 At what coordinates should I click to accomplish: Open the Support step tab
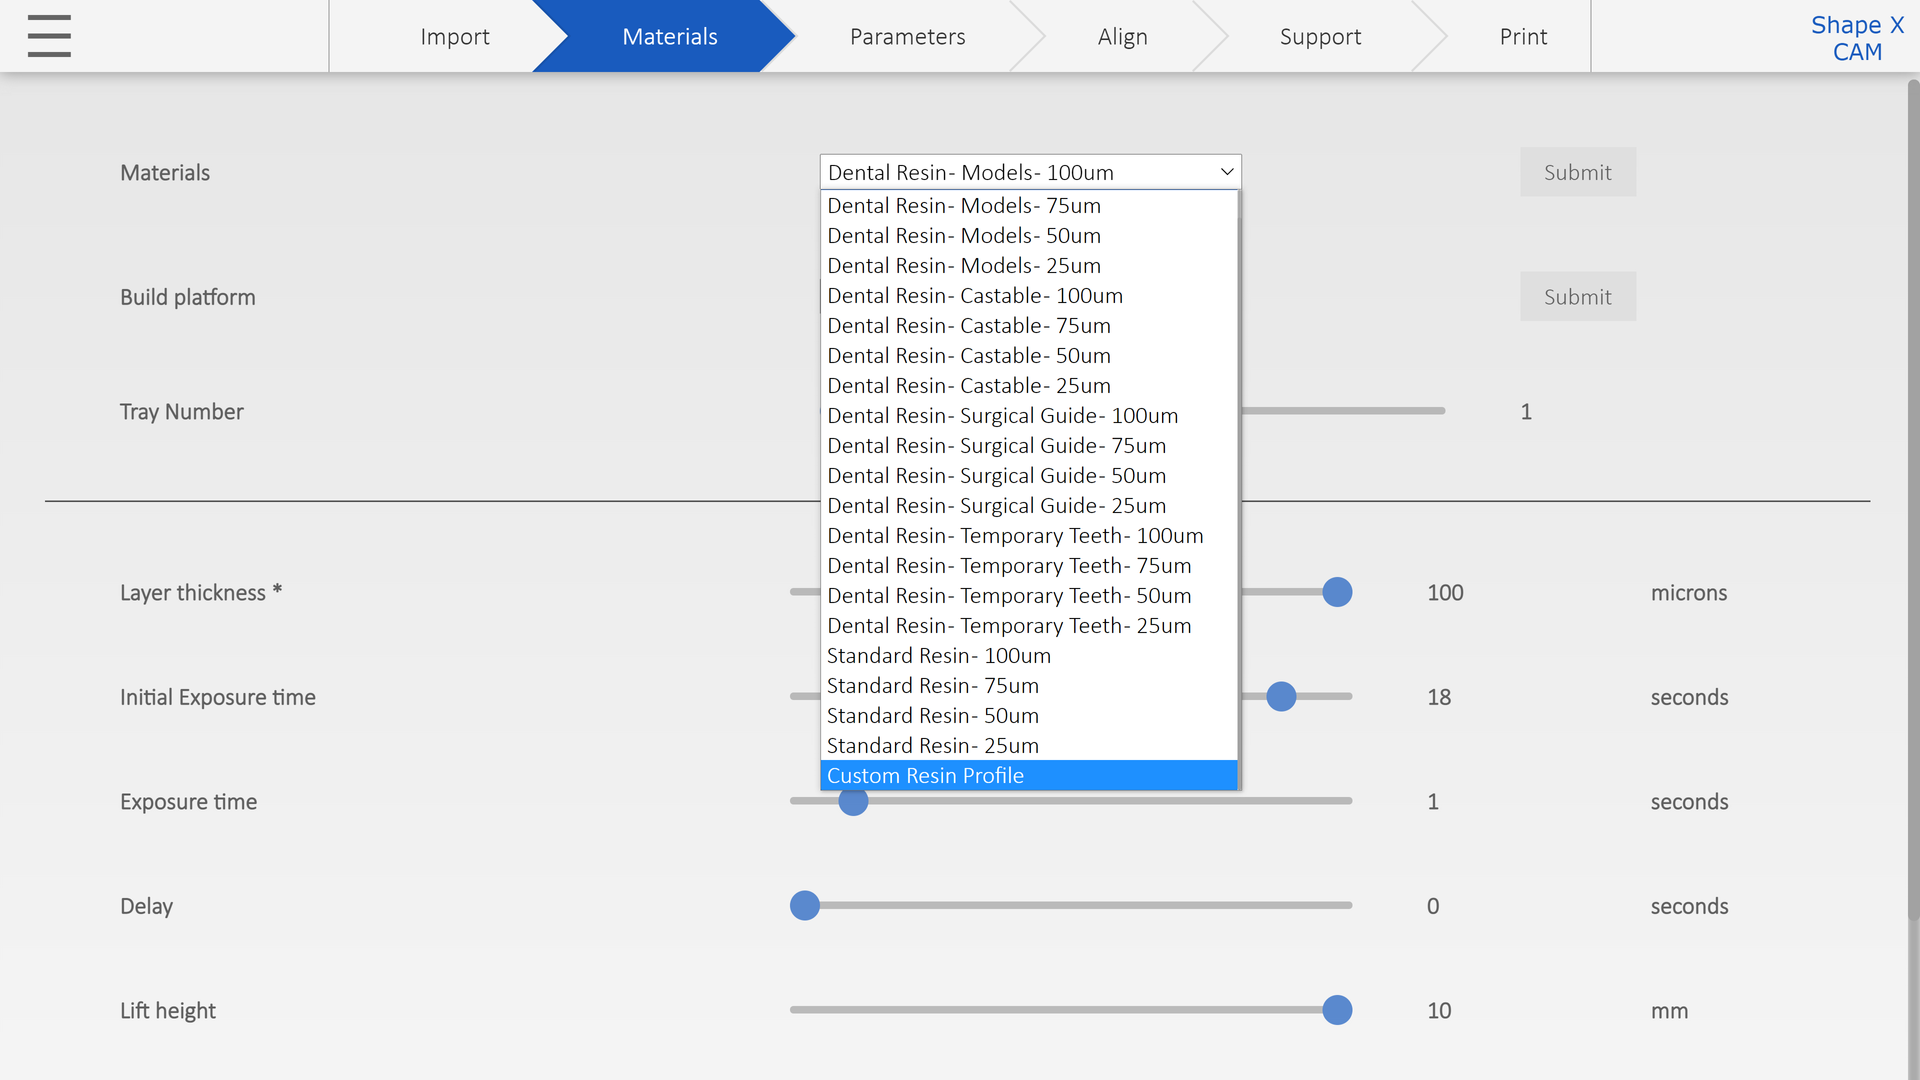click(1320, 37)
